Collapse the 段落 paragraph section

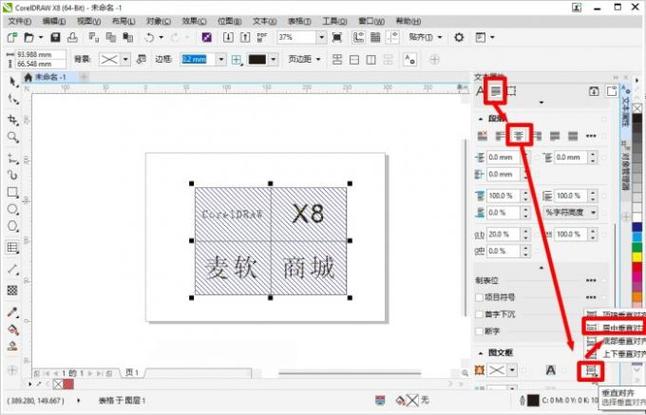click(480, 119)
